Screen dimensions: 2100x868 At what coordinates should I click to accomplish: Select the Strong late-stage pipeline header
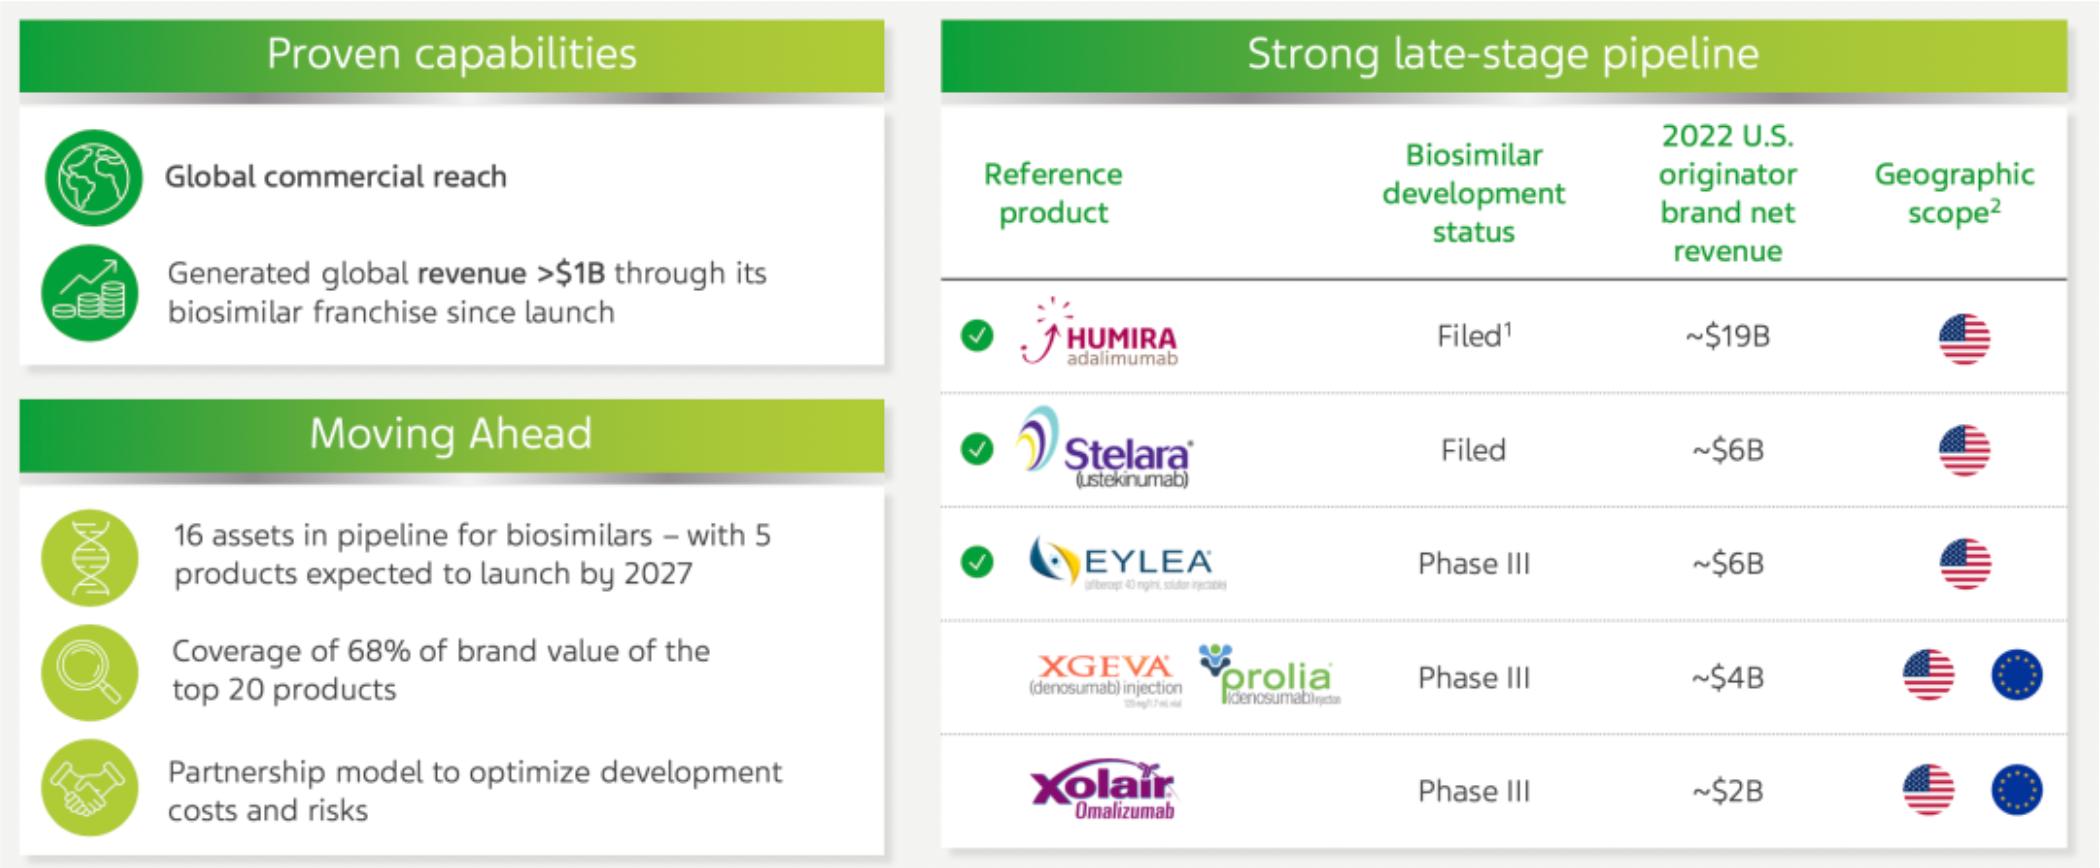pos(1503,55)
